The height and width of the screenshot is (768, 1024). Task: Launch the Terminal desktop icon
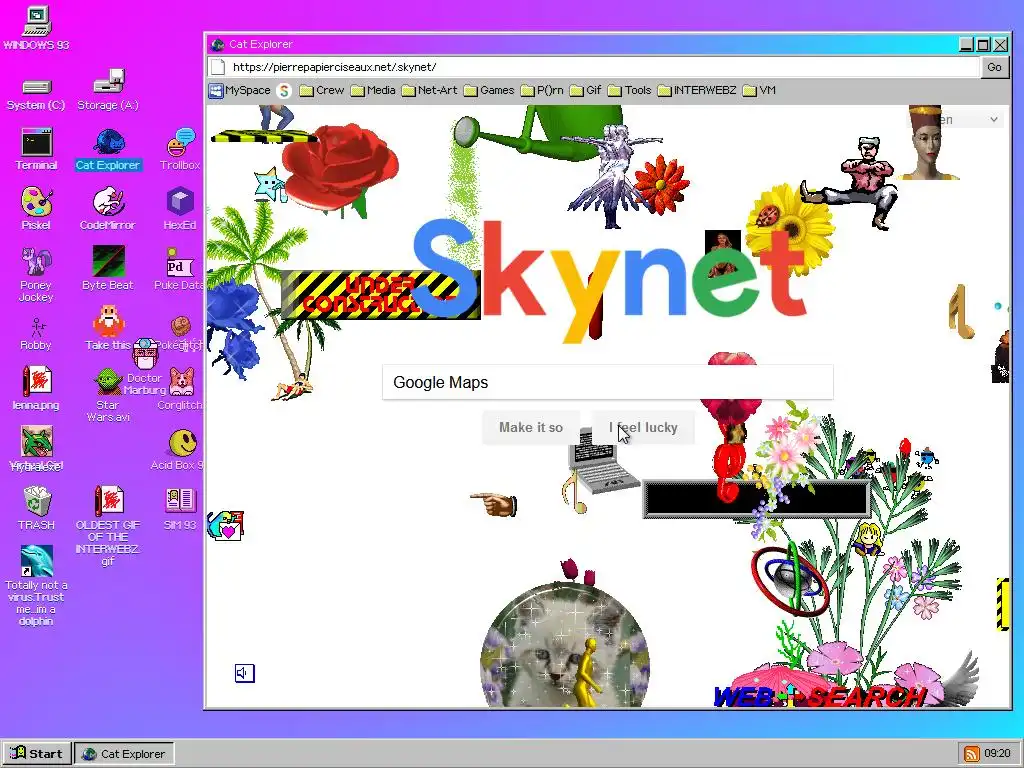36,150
